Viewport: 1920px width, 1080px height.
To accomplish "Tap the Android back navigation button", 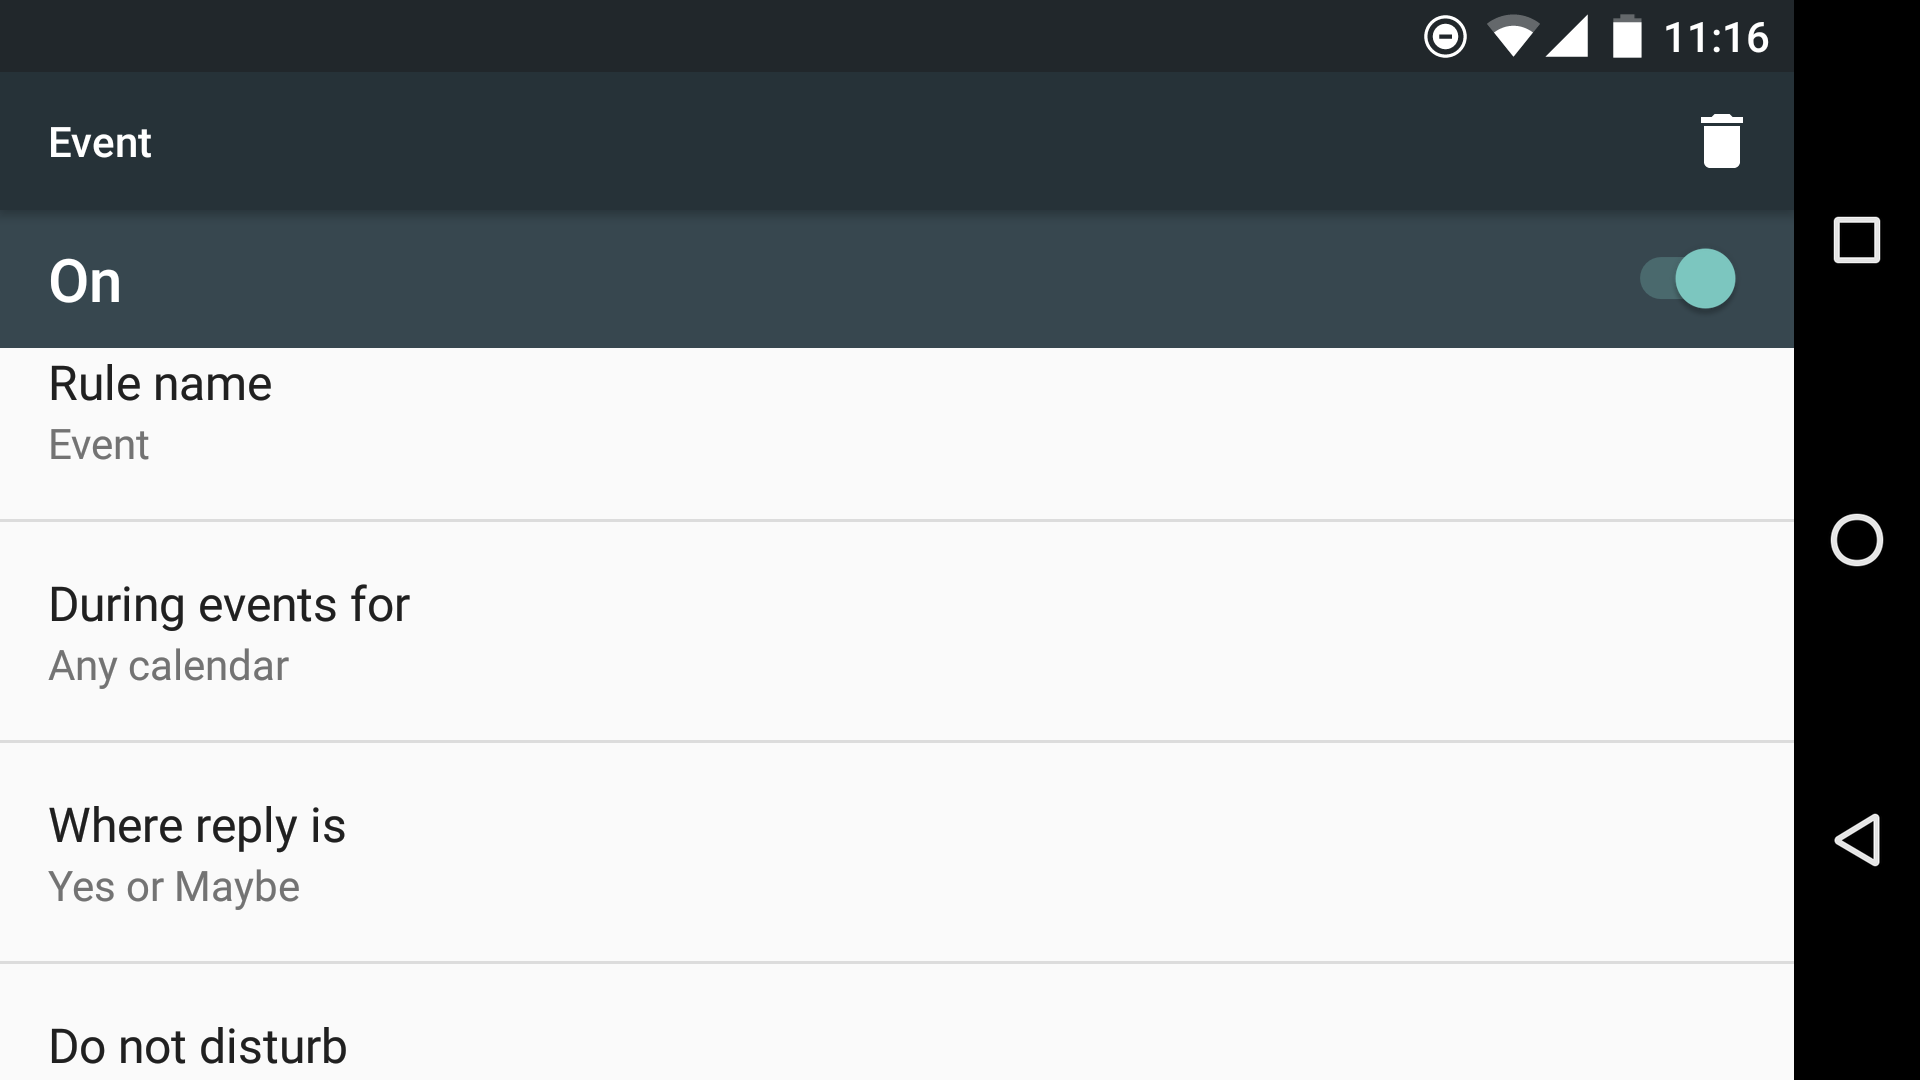I will 1857,840.
